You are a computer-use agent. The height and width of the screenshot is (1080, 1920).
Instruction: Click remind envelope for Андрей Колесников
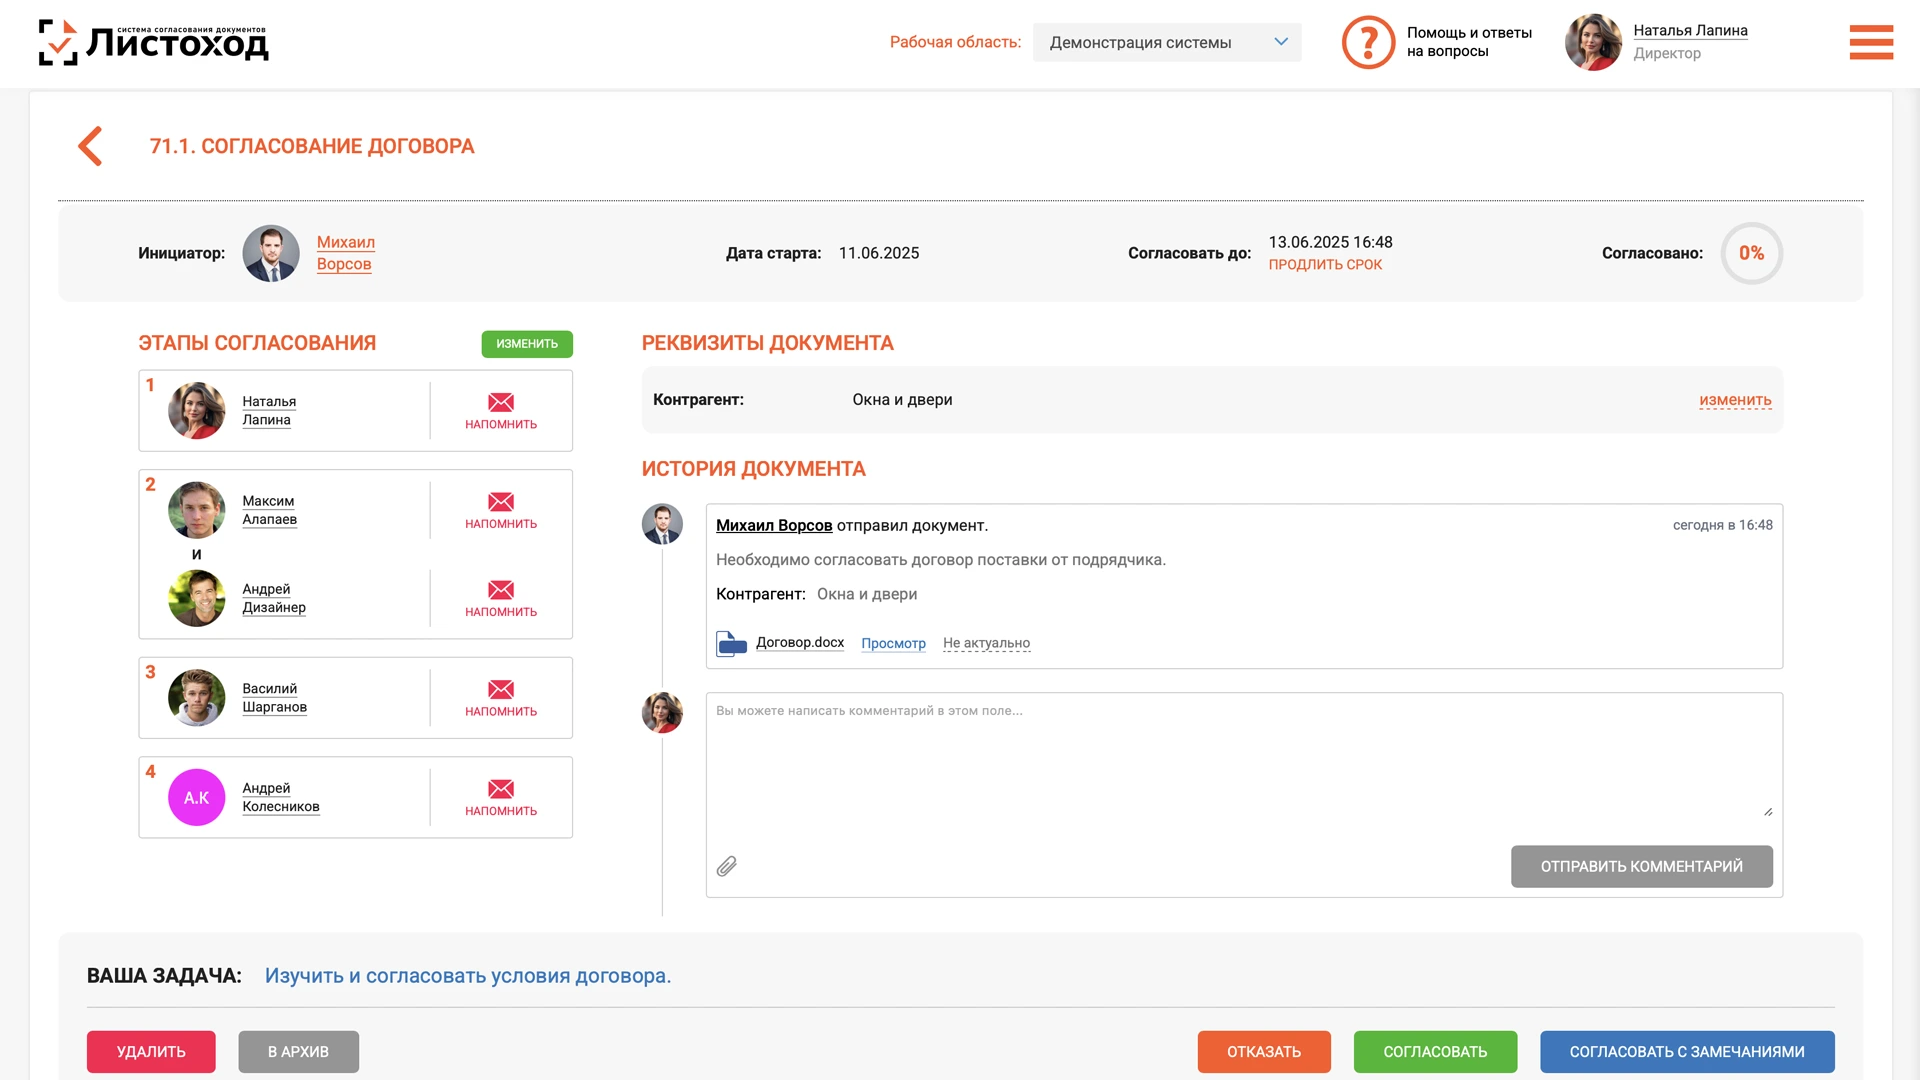coord(501,789)
